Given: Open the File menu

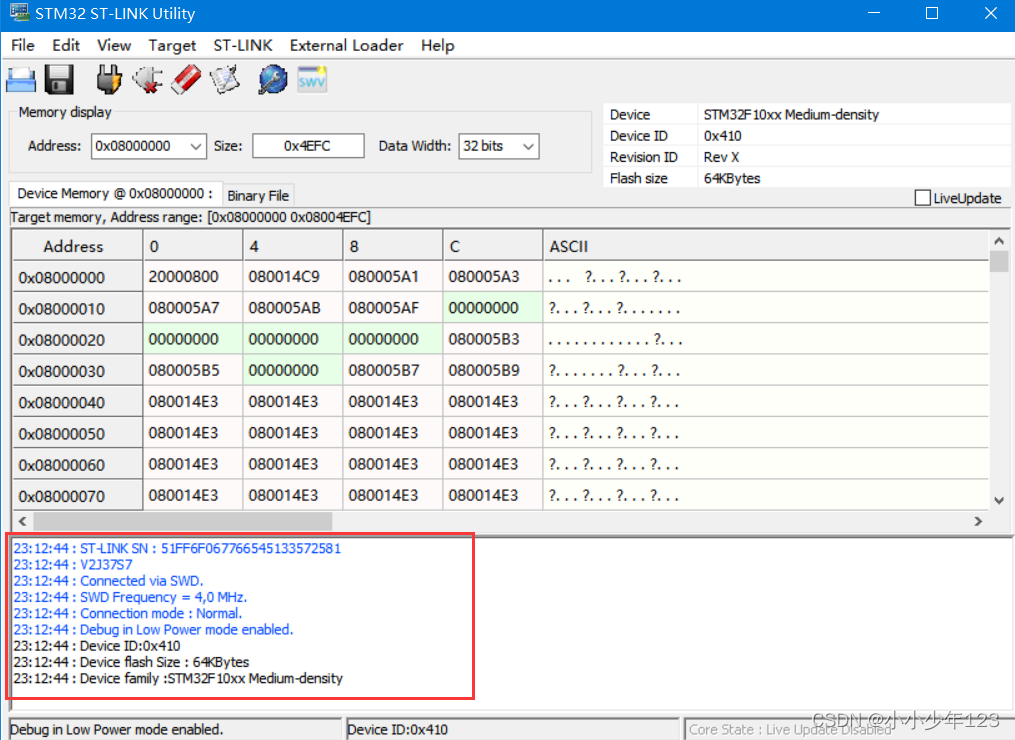Looking at the screenshot, I should click(x=23, y=45).
